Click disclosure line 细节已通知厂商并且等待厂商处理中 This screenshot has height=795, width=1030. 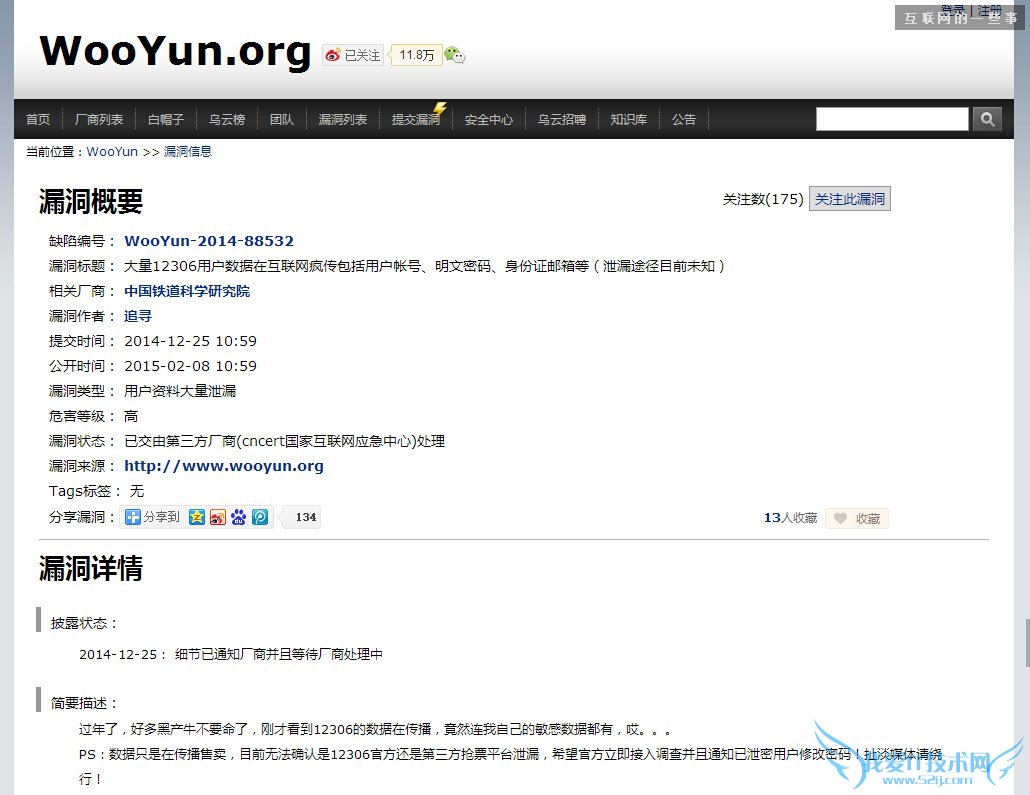pos(279,654)
